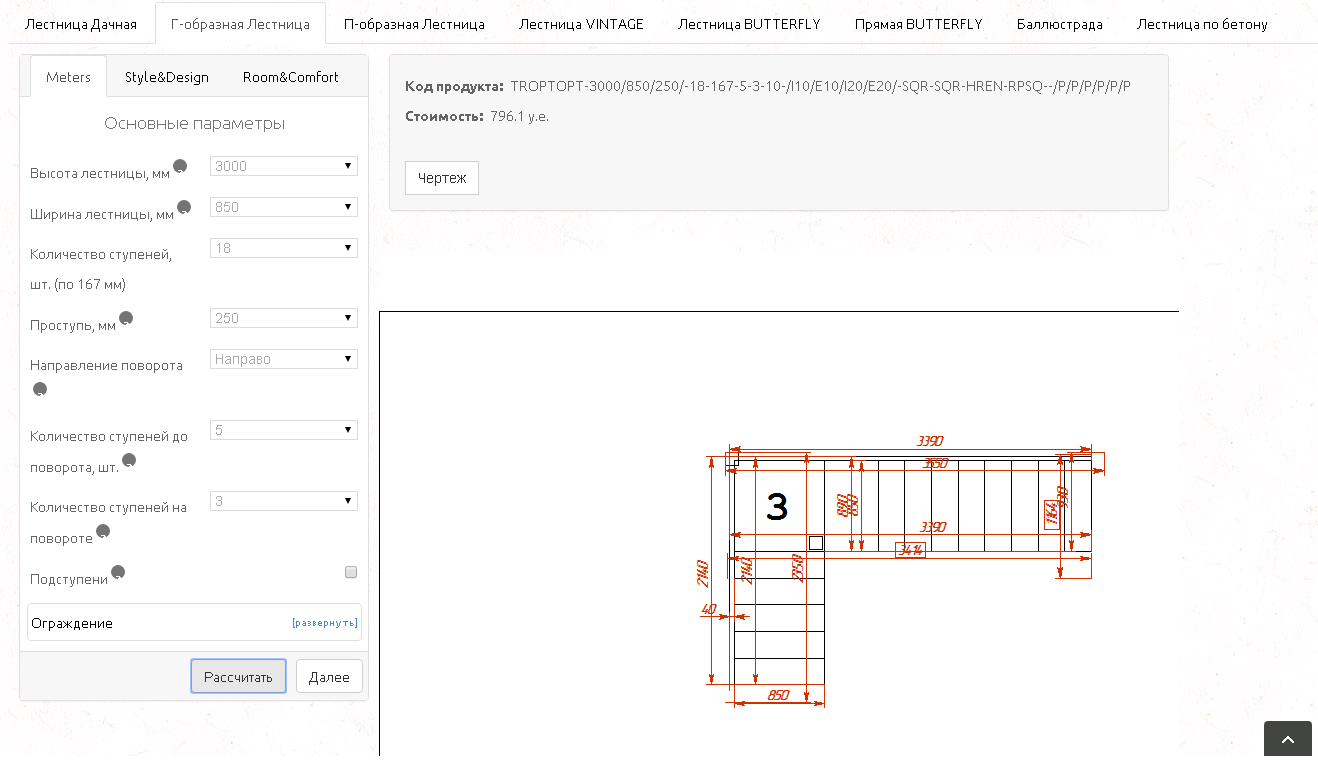1318x769 pixels.
Task: Click help icon next to Высота лестницы
Action: (x=180, y=166)
